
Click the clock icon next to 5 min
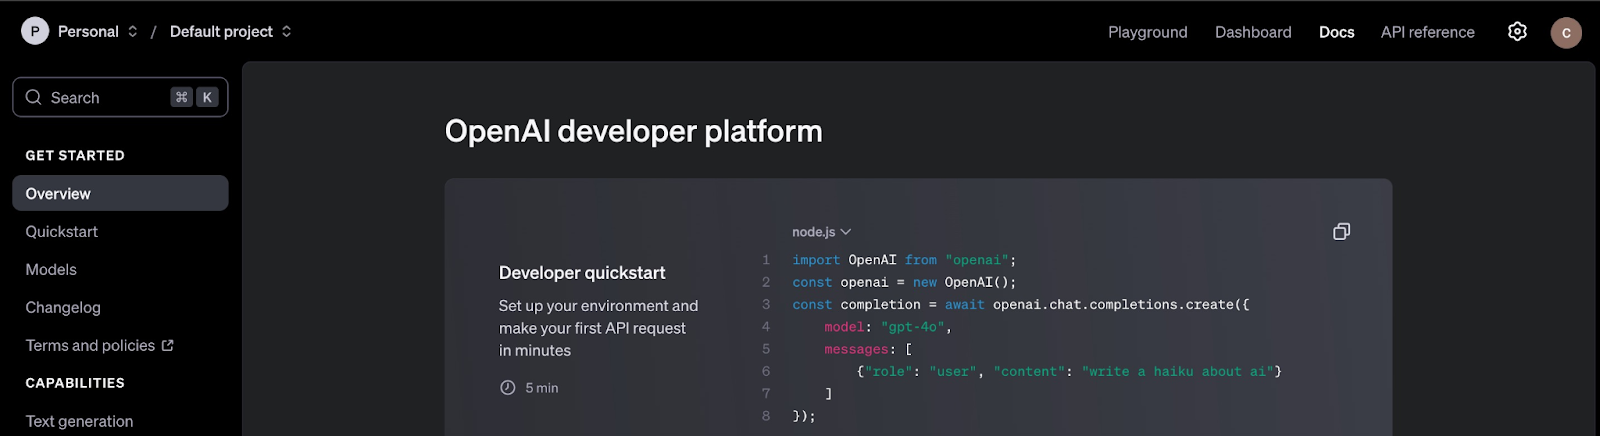508,388
